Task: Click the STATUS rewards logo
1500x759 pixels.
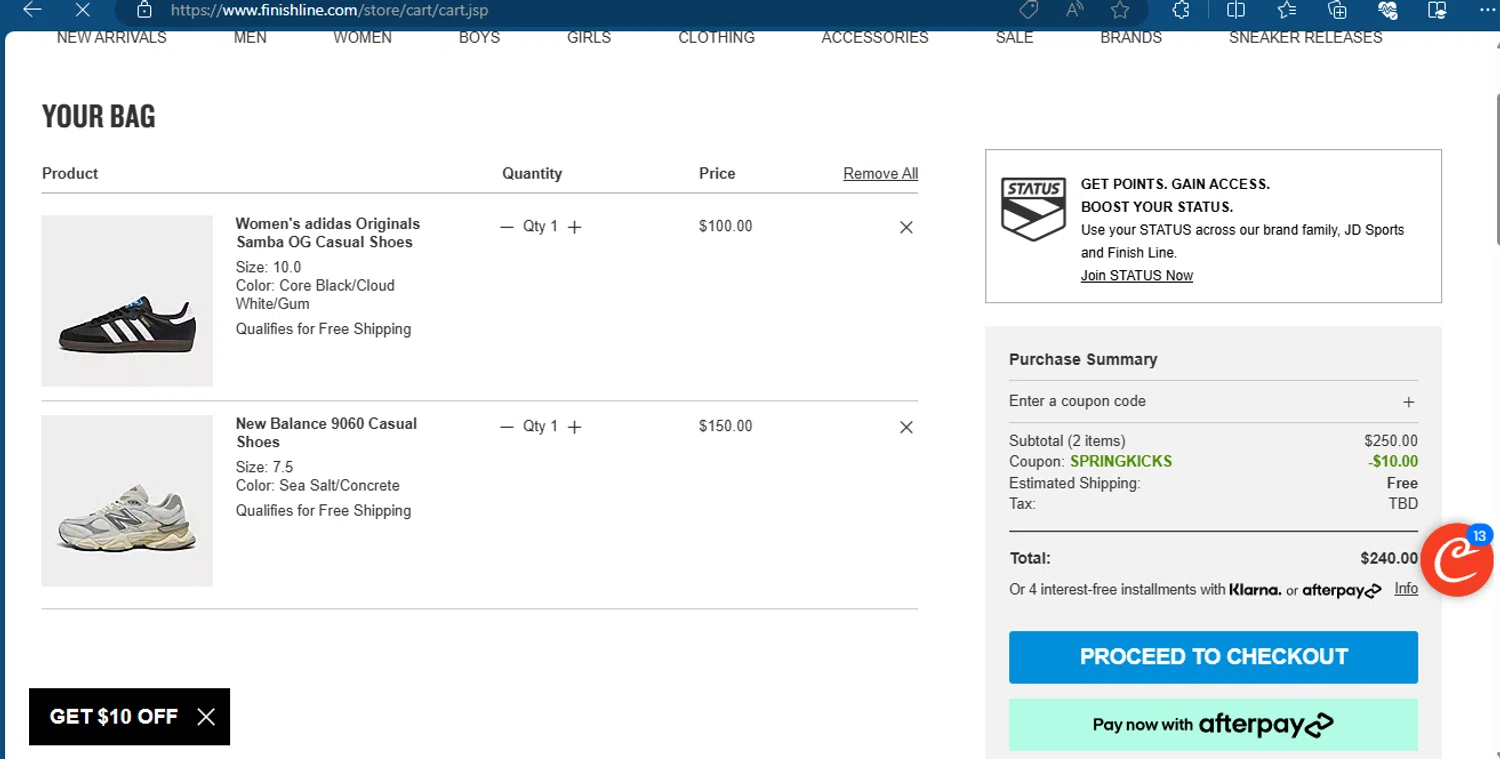Action: [1034, 209]
